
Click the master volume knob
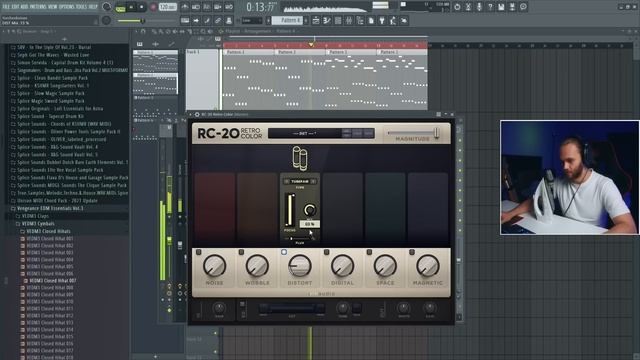click(x=107, y=7)
